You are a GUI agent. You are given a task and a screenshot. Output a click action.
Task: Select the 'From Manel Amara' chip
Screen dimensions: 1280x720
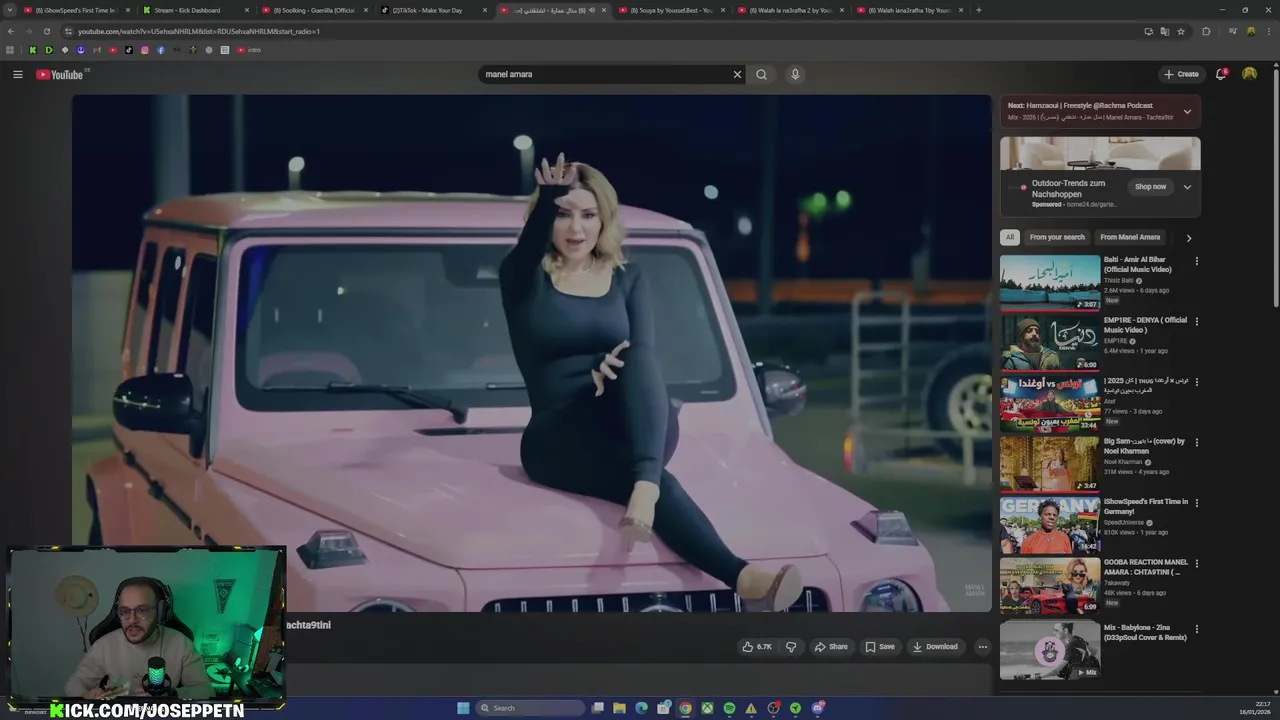tap(1130, 237)
